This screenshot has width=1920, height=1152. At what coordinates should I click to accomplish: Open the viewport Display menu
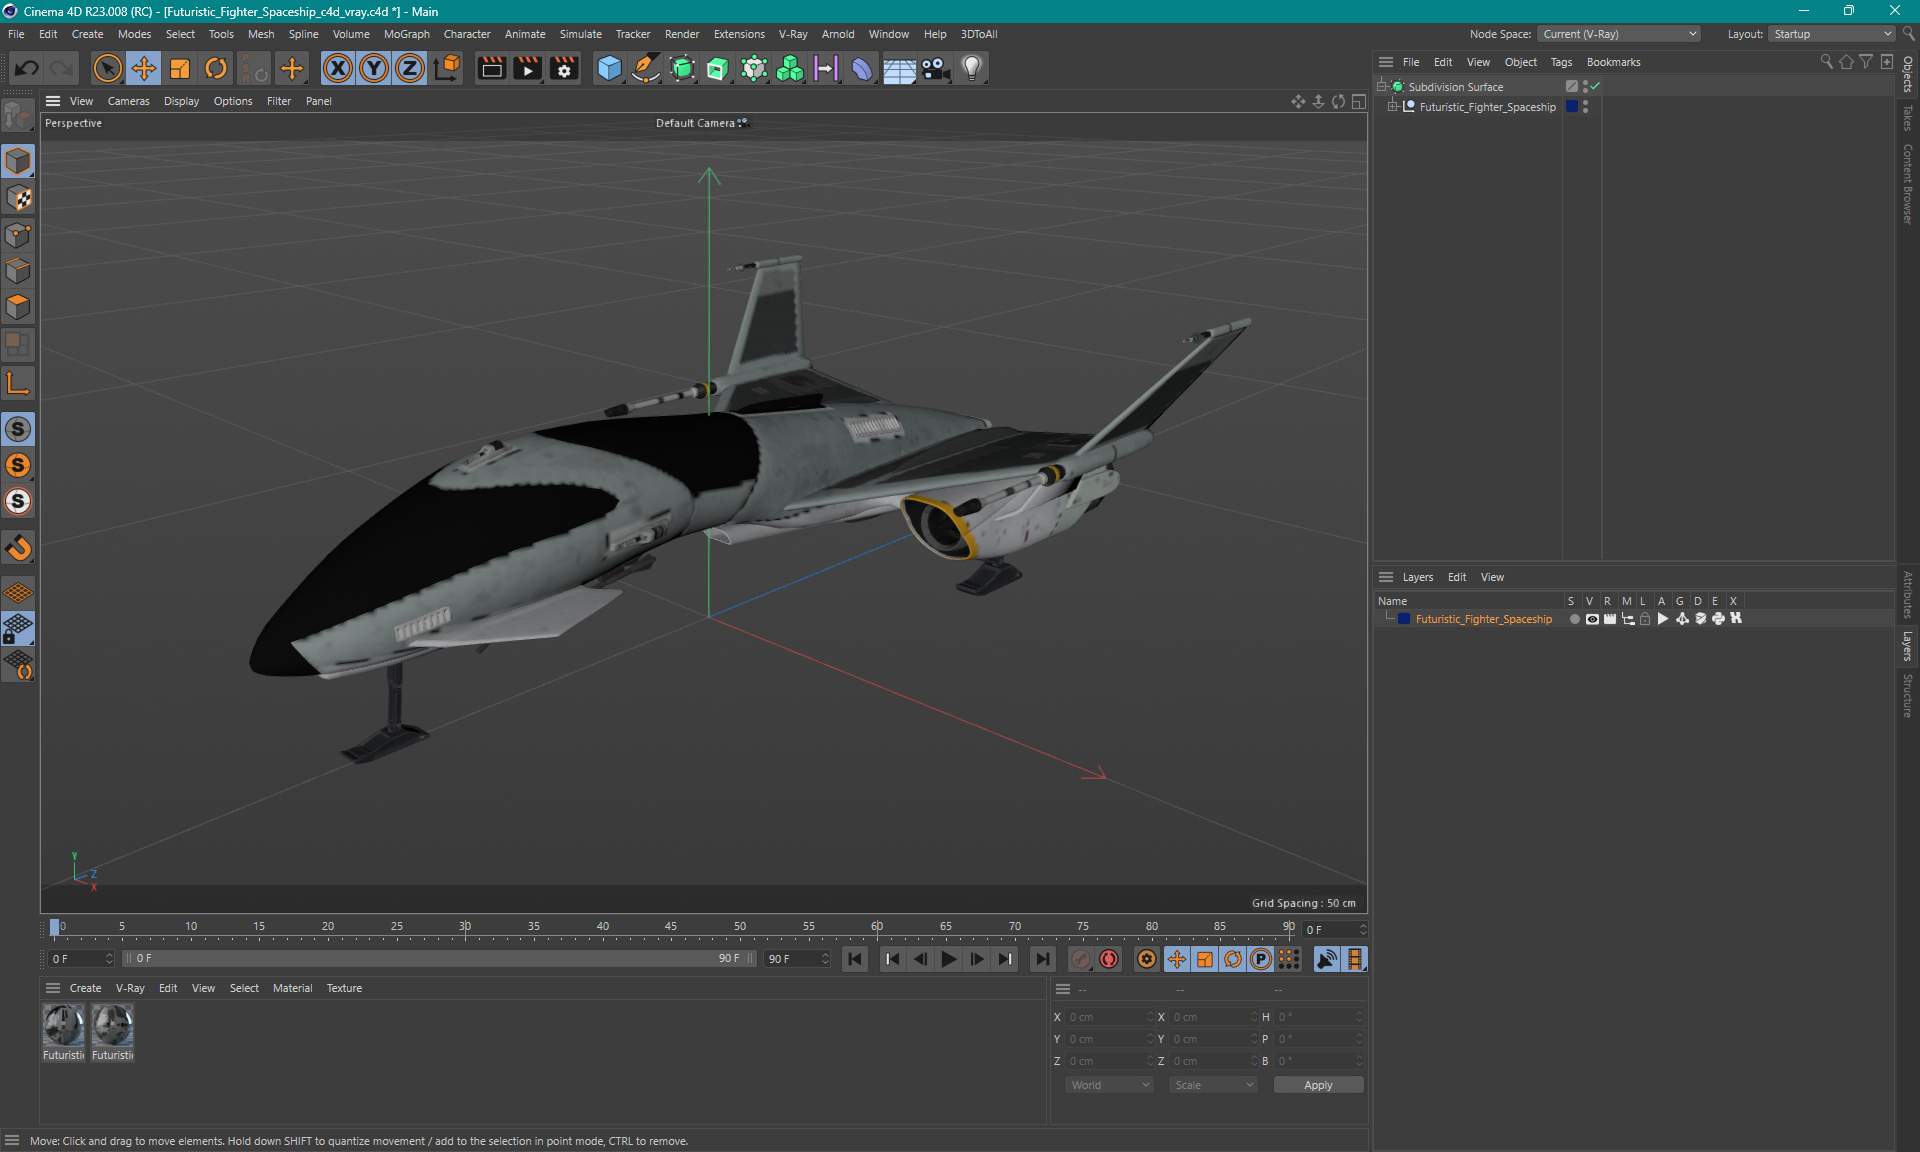181,101
